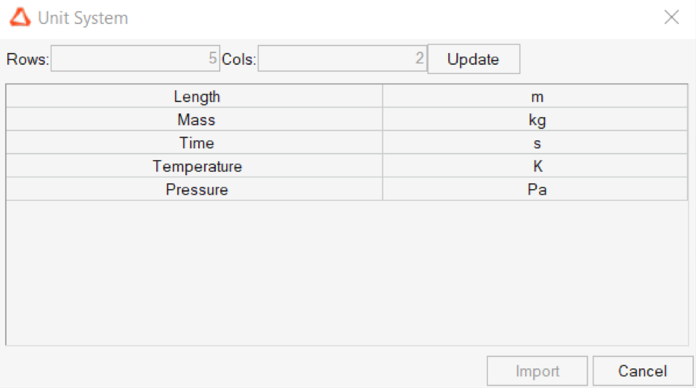Select the 'K' unit cell

coord(535,166)
